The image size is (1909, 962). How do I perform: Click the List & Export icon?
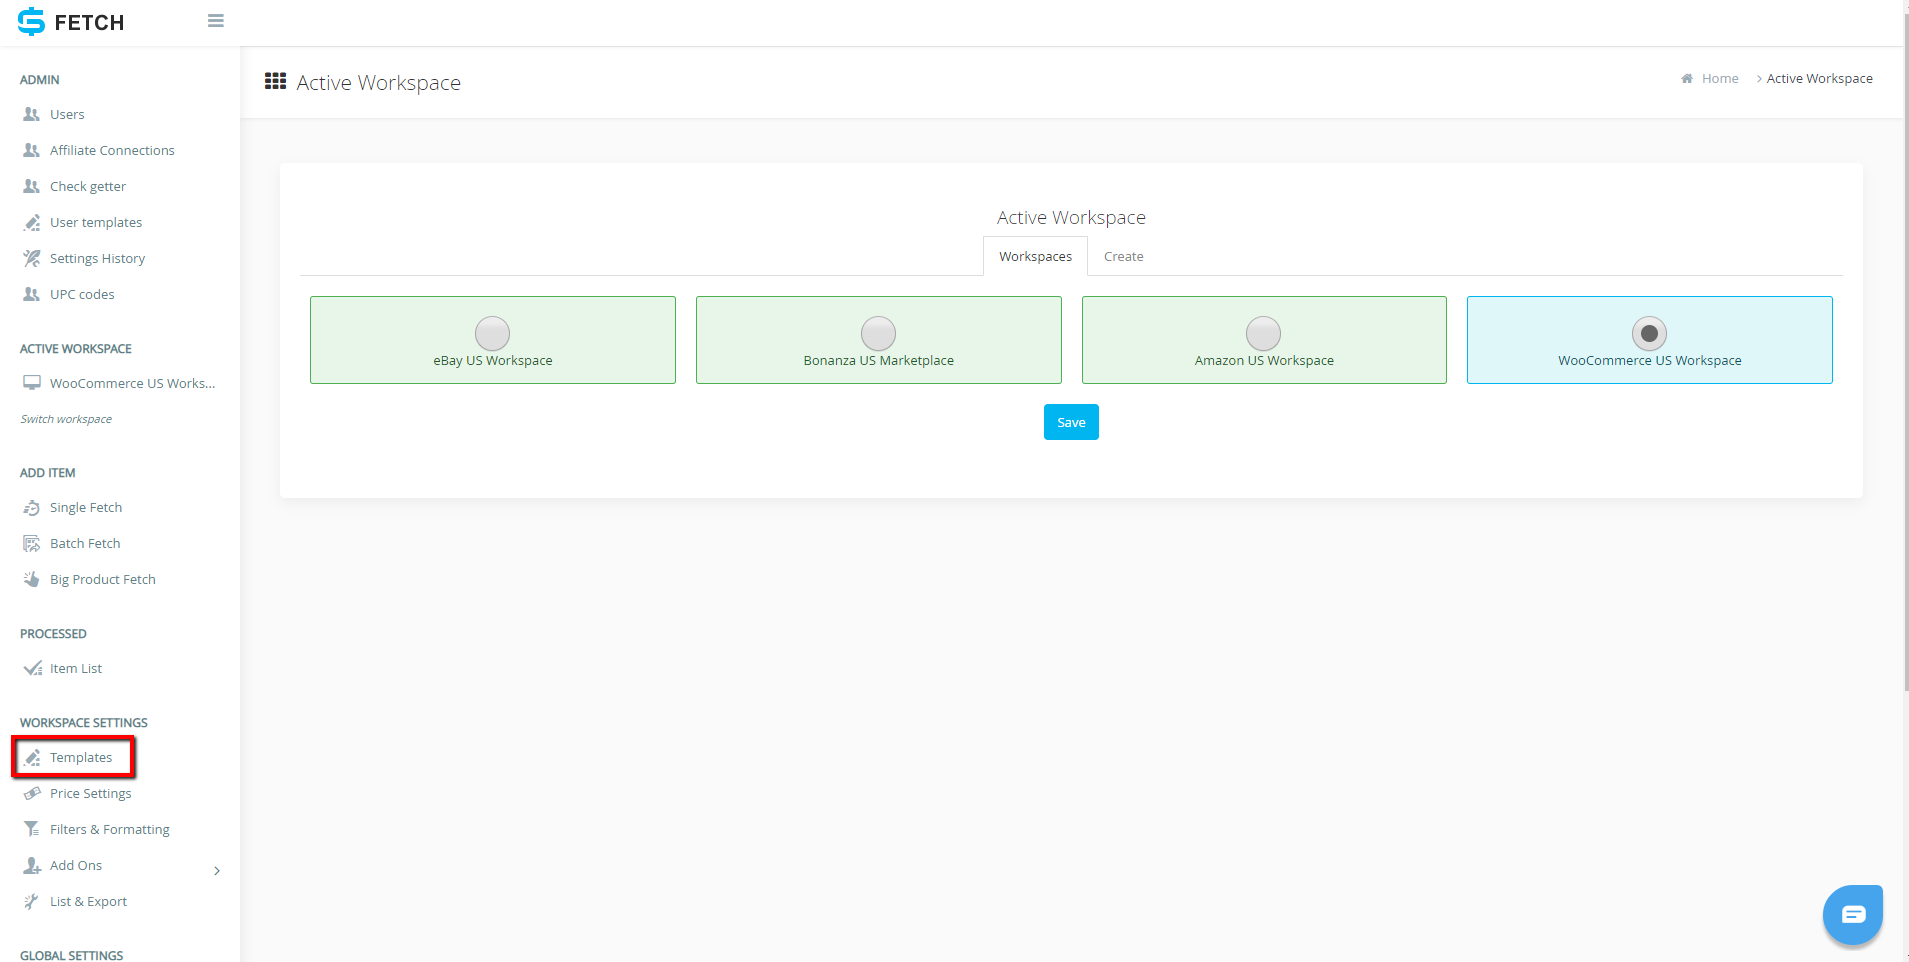(x=32, y=901)
